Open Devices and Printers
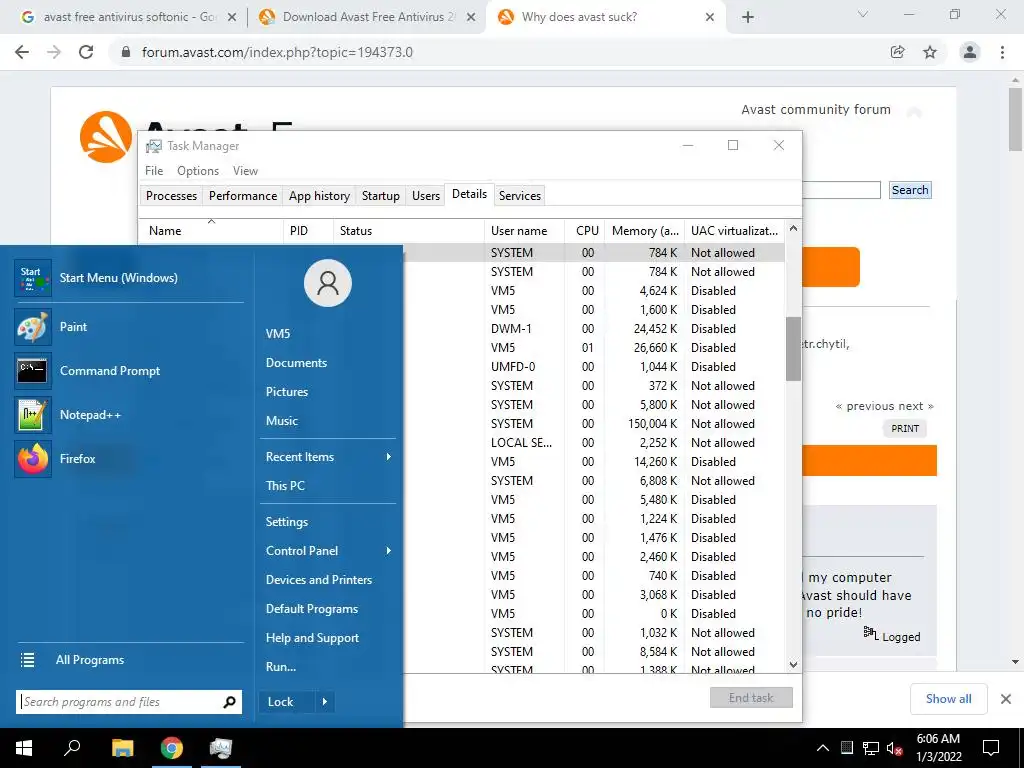 [319, 580]
